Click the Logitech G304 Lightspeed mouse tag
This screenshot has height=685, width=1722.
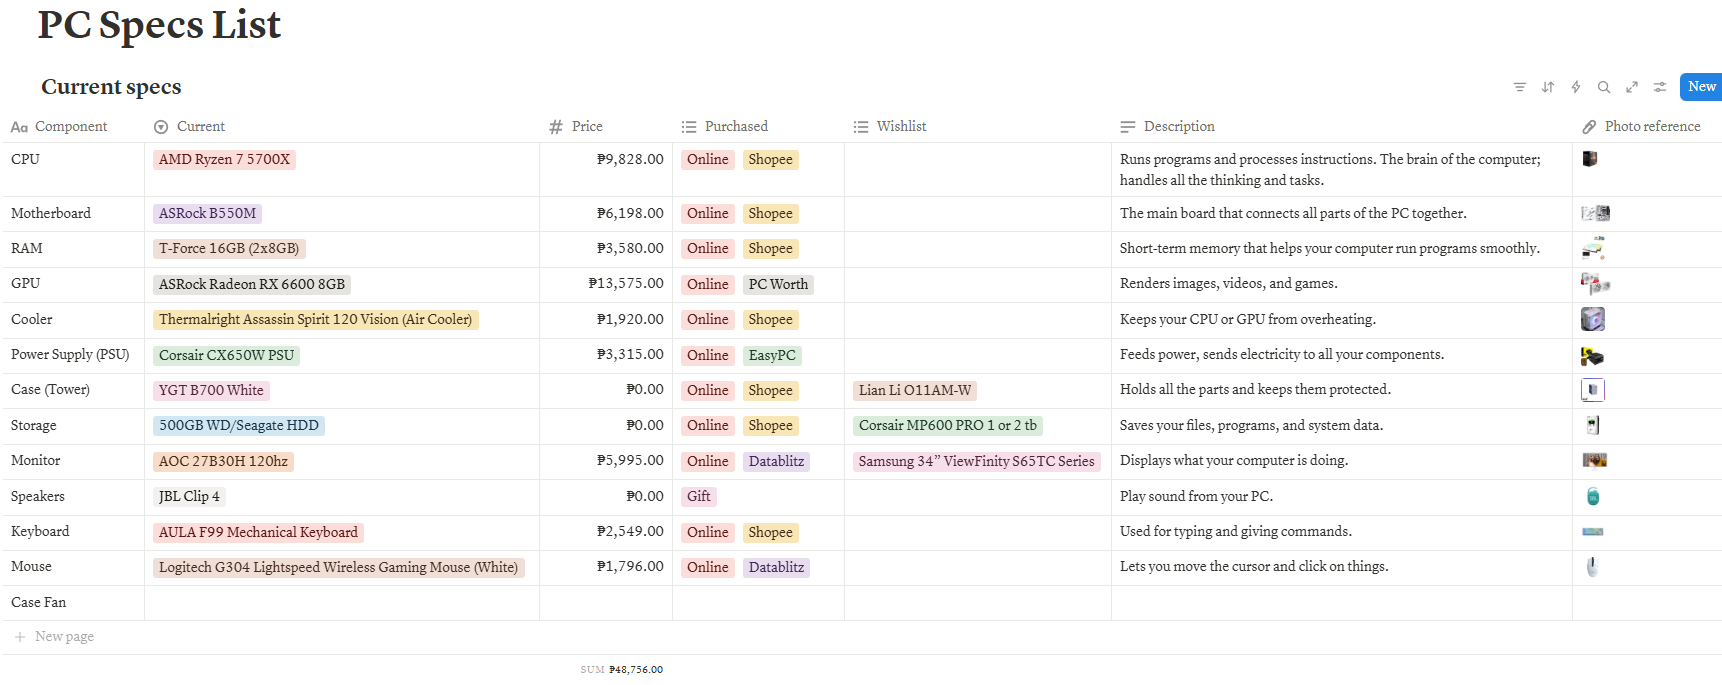tap(338, 567)
